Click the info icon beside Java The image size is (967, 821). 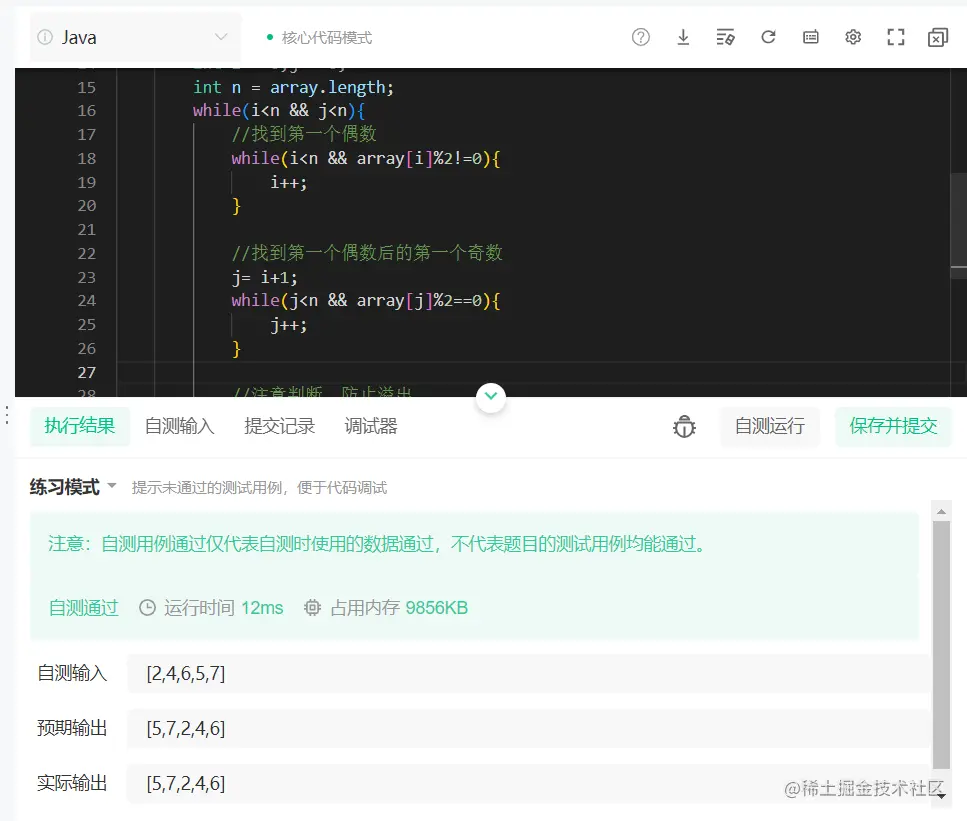[45, 38]
